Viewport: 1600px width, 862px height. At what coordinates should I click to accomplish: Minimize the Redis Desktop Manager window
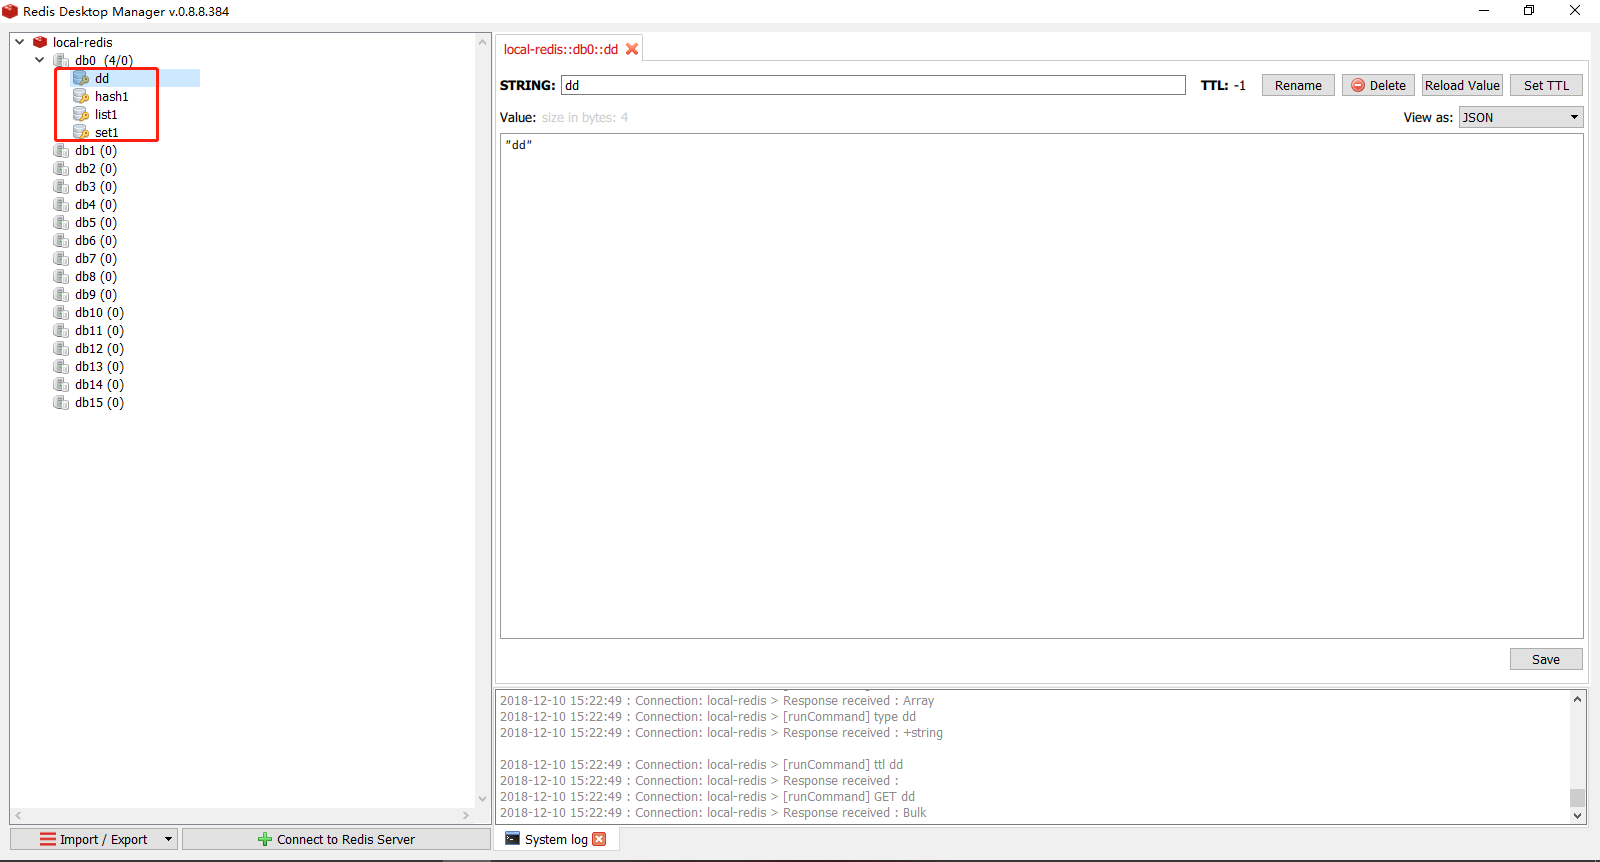click(x=1484, y=10)
